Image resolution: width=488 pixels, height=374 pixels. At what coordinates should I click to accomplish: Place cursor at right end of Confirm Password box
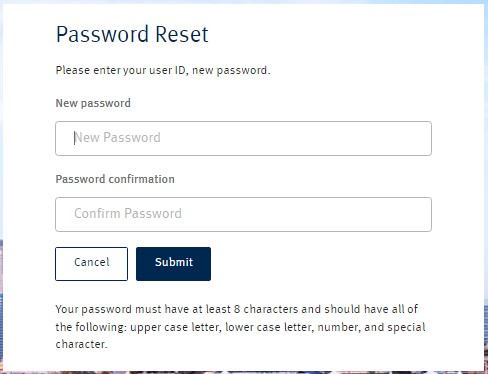click(x=423, y=214)
